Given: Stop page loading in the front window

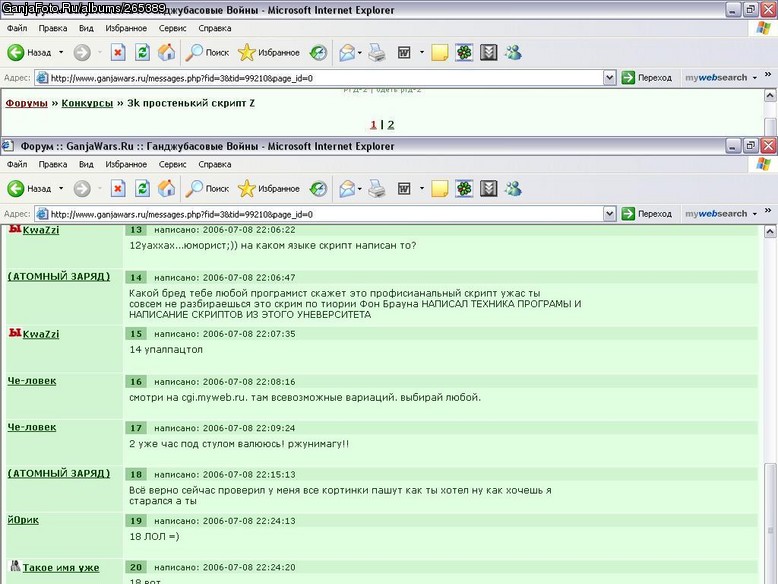Looking at the screenshot, I should [118, 189].
